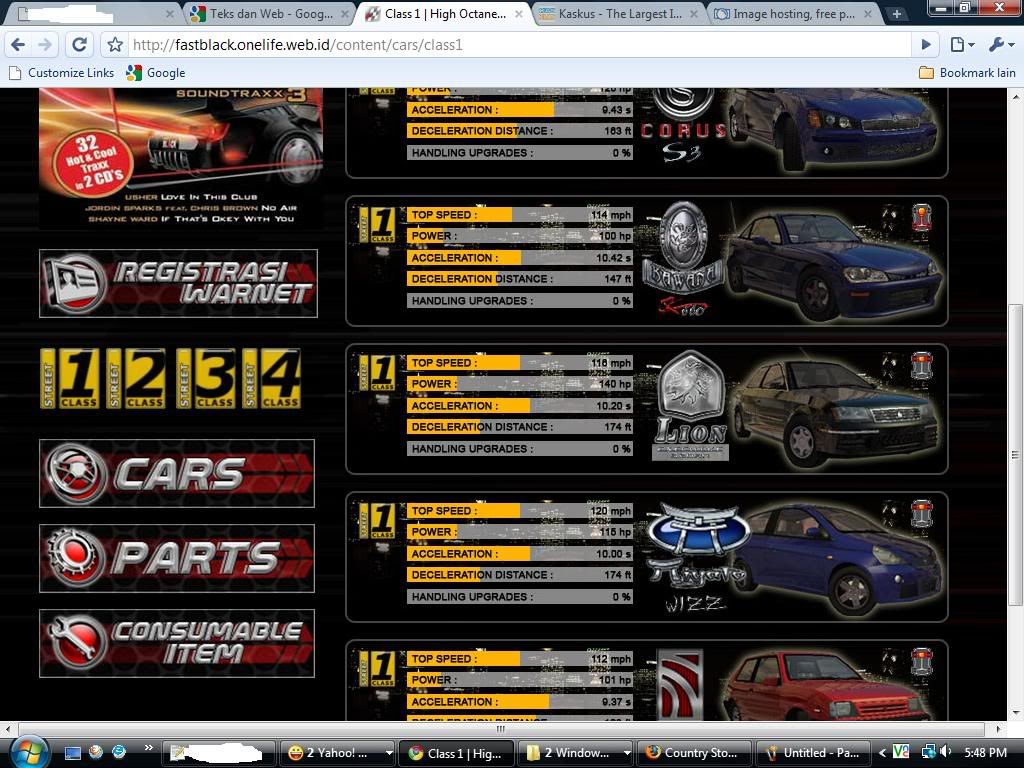
Task: Open the Cars section
Action: point(177,473)
